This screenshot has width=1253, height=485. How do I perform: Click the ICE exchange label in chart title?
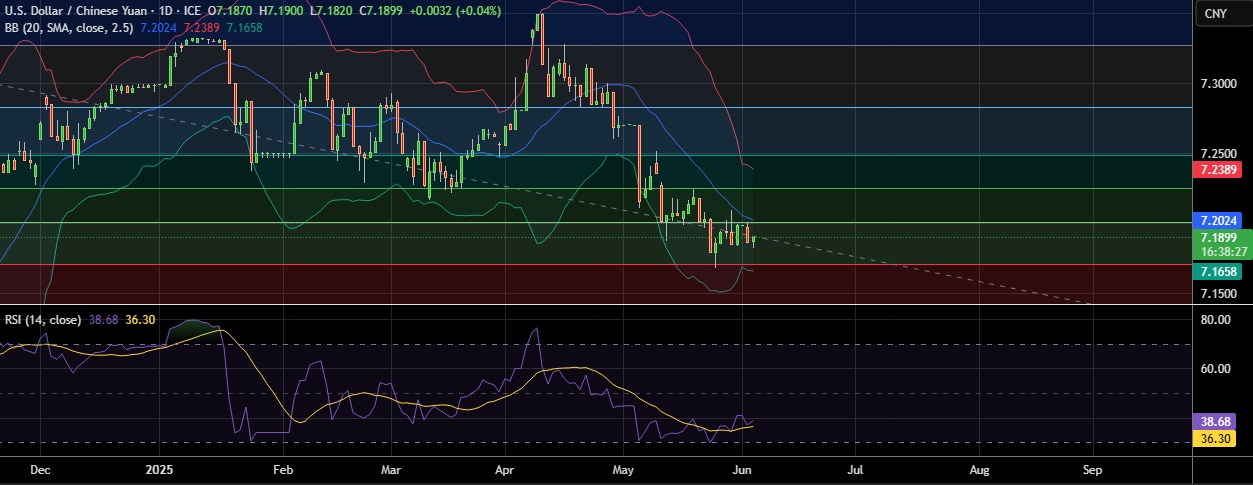[x=192, y=11]
